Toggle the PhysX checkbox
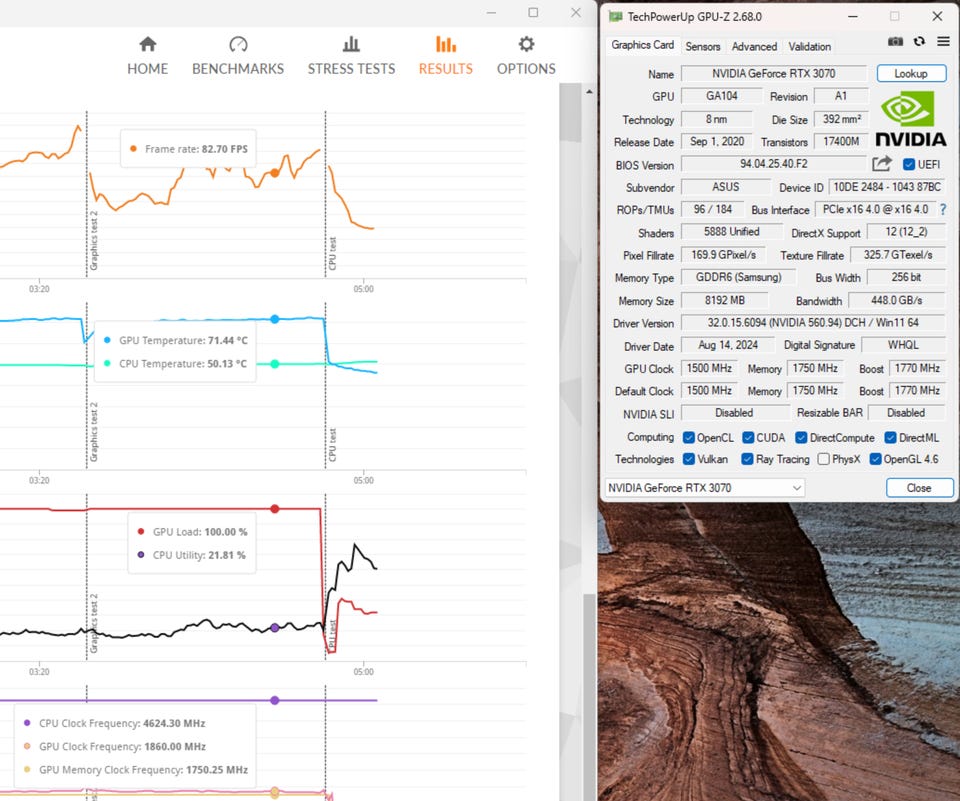 tap(823, 459)
